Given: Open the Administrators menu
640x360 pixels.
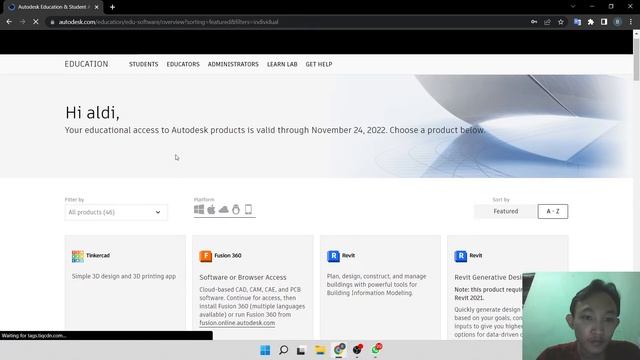Looking at the screenshot, I should (x=233, y=64).
